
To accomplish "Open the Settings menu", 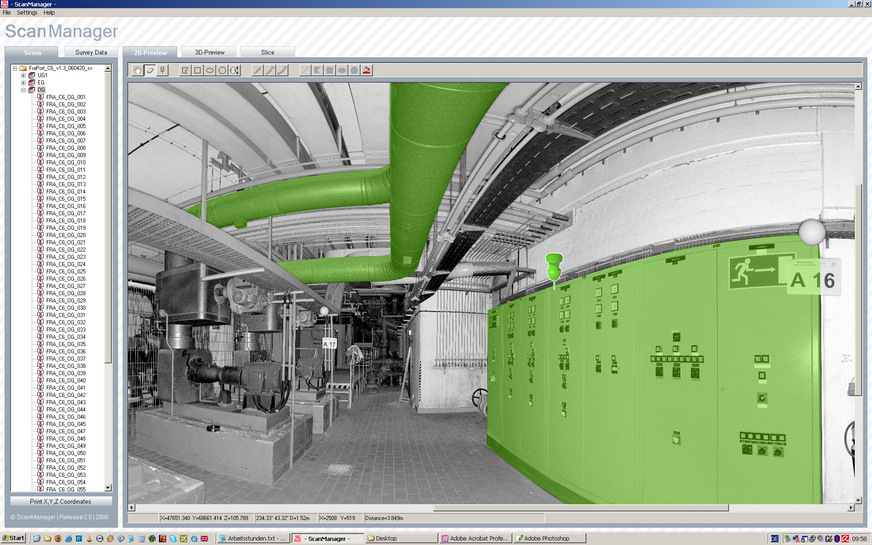I will click(x=27, y=12).
